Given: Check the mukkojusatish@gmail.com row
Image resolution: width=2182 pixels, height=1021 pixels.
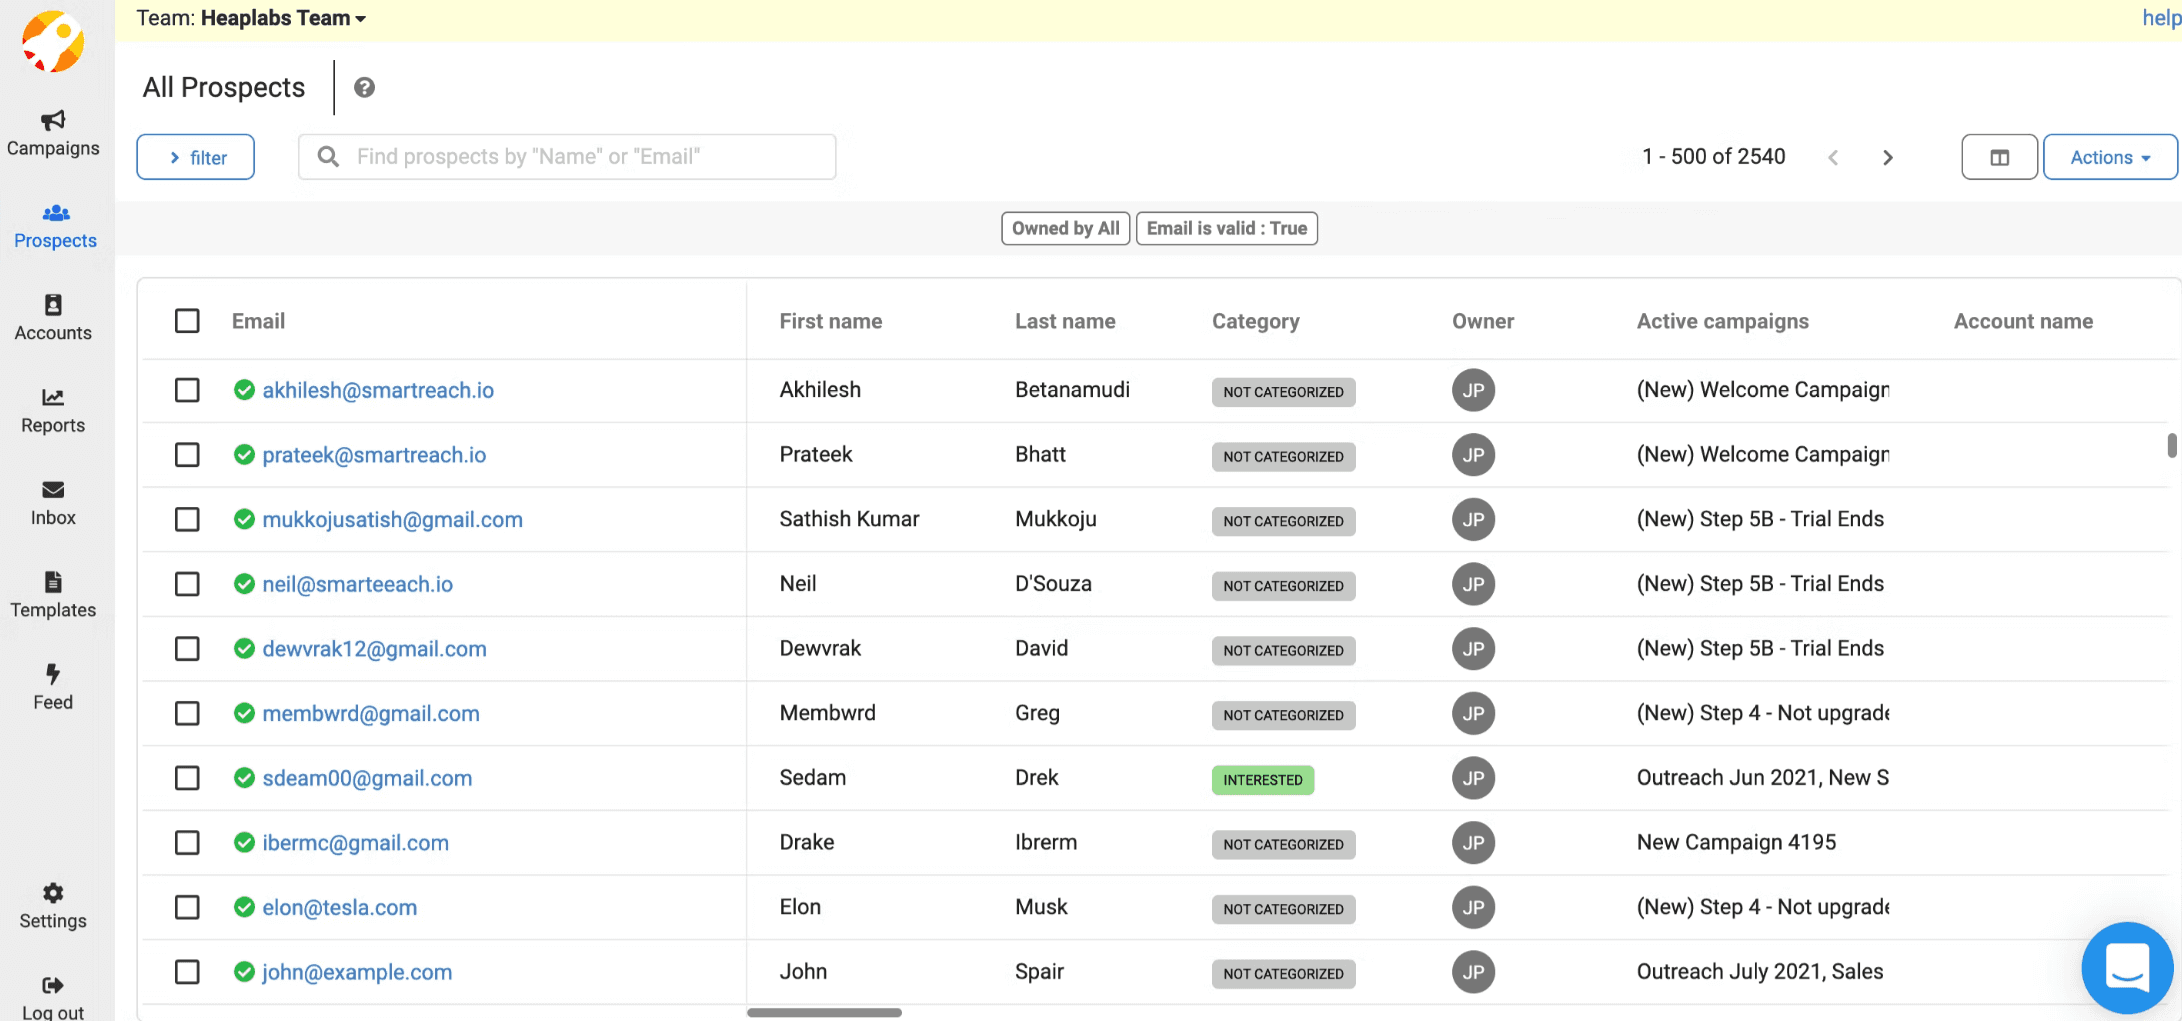Looking at the screenshot, I should tap(187, 519).
